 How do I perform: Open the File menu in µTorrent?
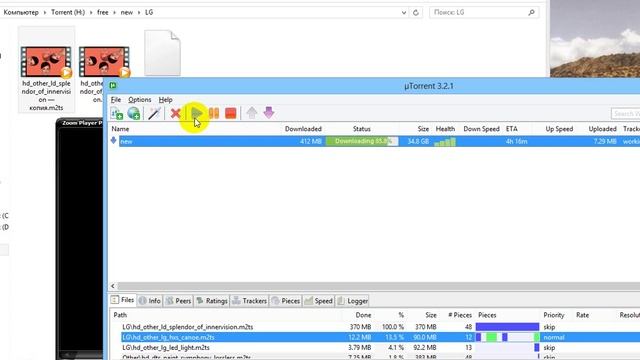[116, 100]
